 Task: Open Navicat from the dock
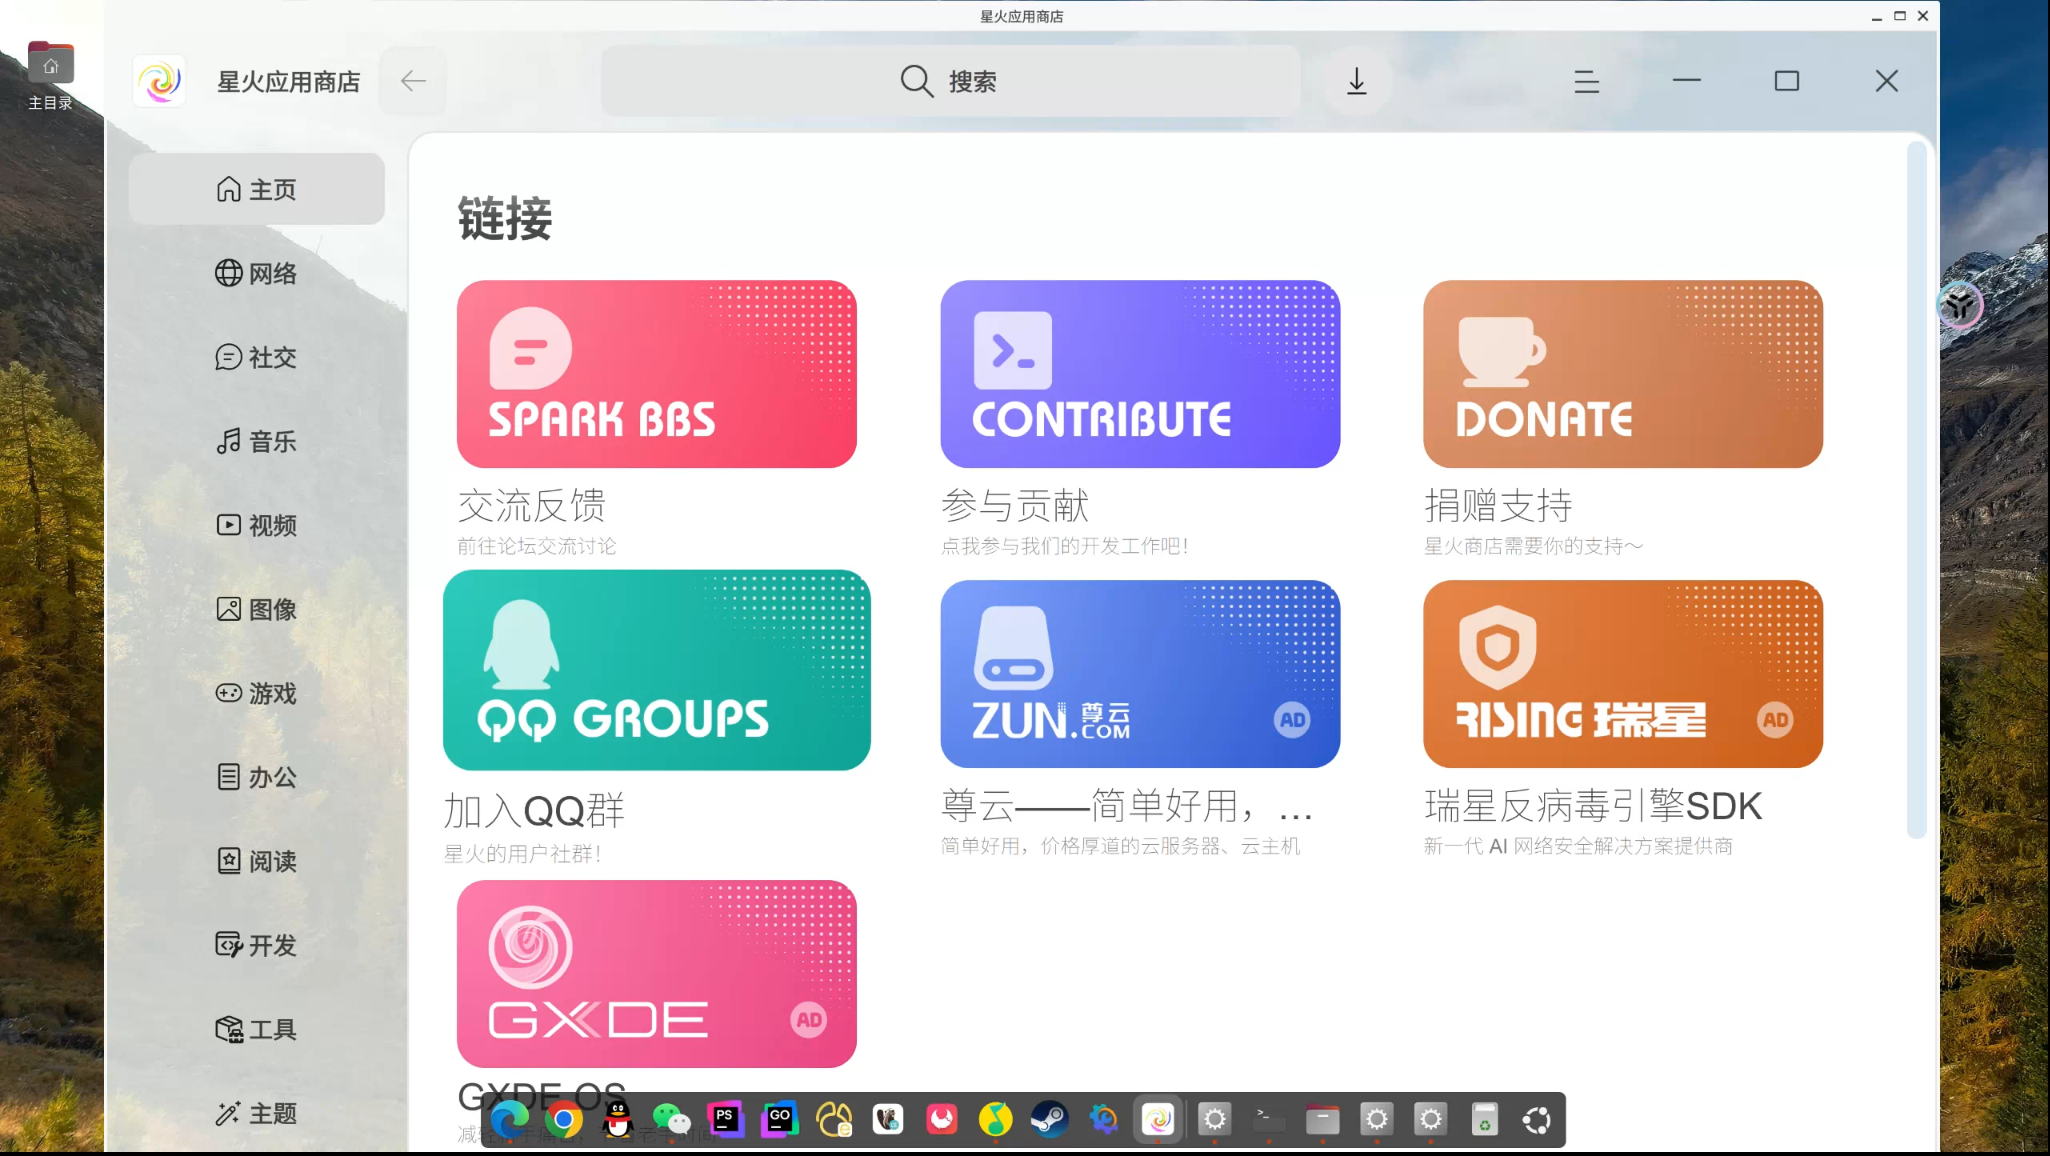[x=834, y=1120]
